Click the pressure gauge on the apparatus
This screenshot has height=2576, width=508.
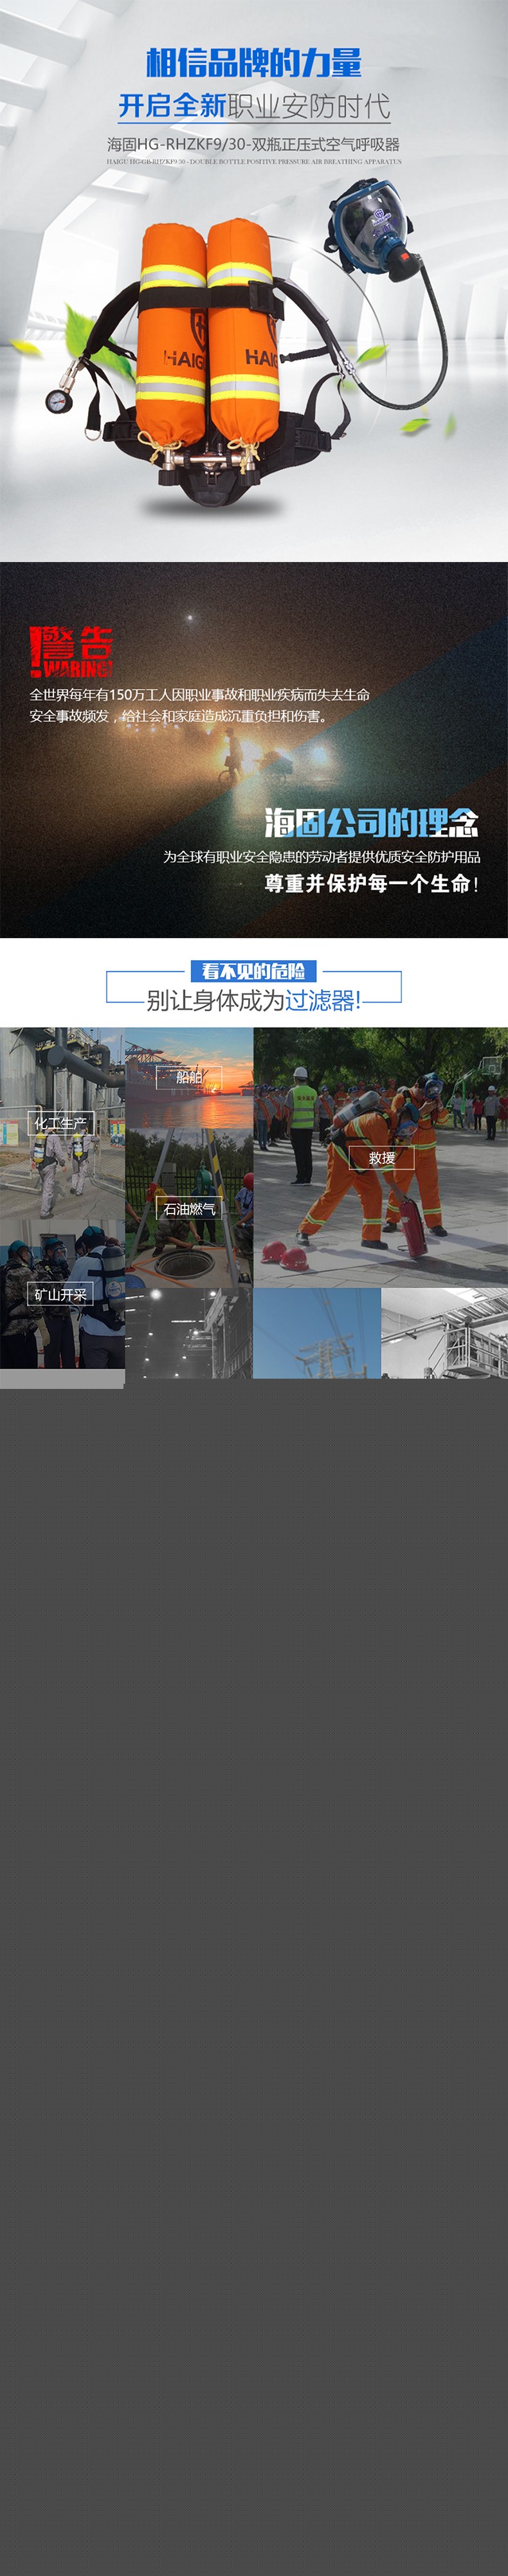[60, 400]
